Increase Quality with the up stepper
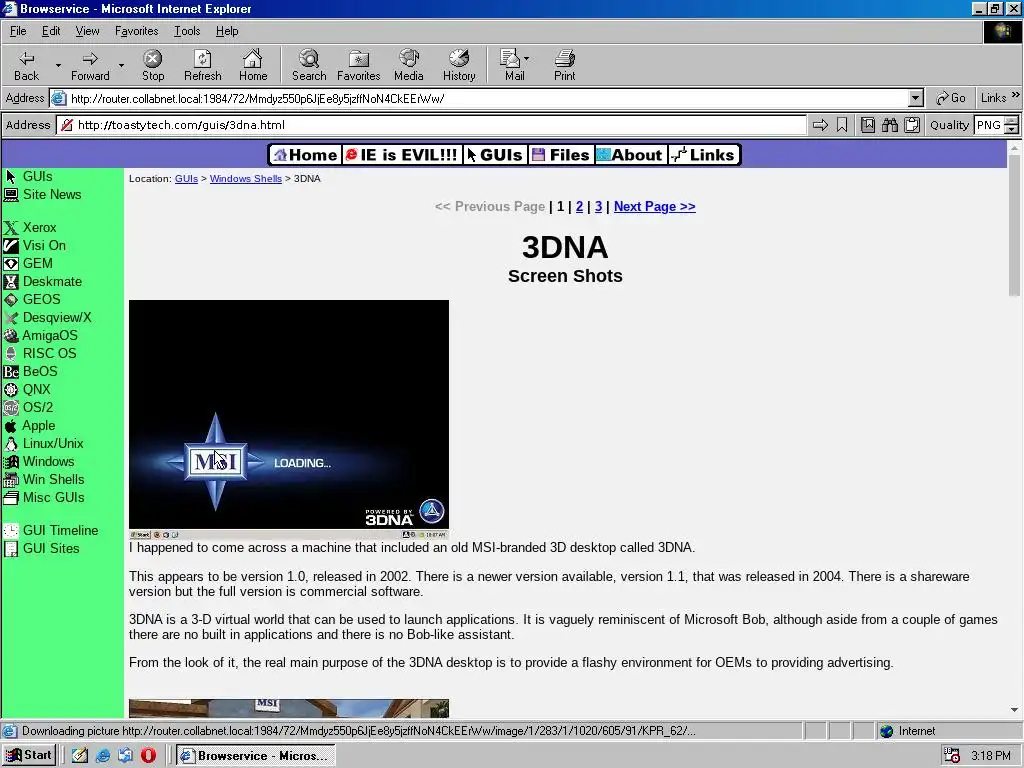The width and height of the screenshot is (1024, 768). pyautogui.click(x=1012, y=120)
